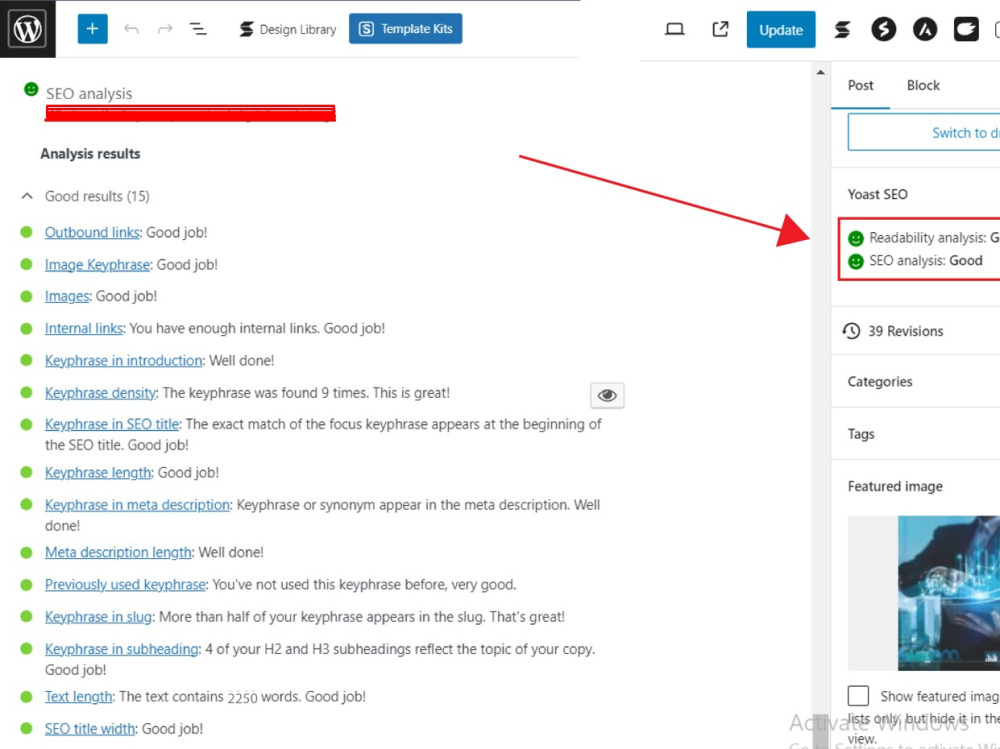Click the undo arrow icon
Screen dimensions: 1000x749
click(x=131, y=29)
